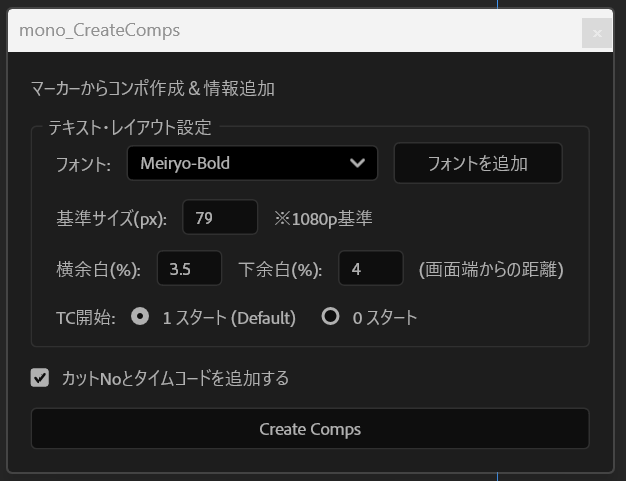Click the フォント: label
Viewport: 626px width, 481px height.
[x=84, y=164]
